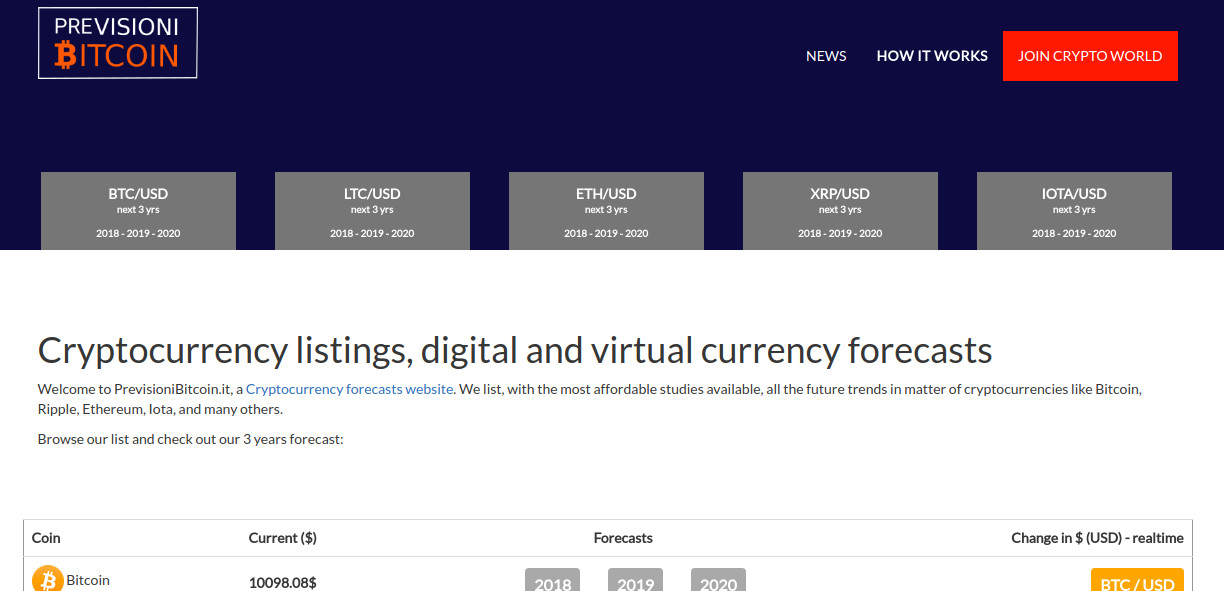Click the Cryptocurrency listings page heading

click(x=515, y=351)
